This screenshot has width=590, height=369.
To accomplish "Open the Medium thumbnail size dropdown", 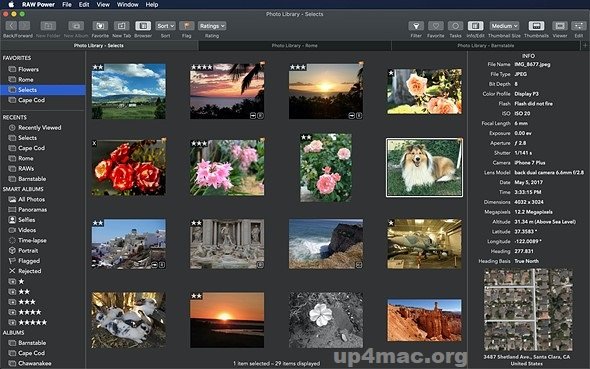I will [504, 26].
